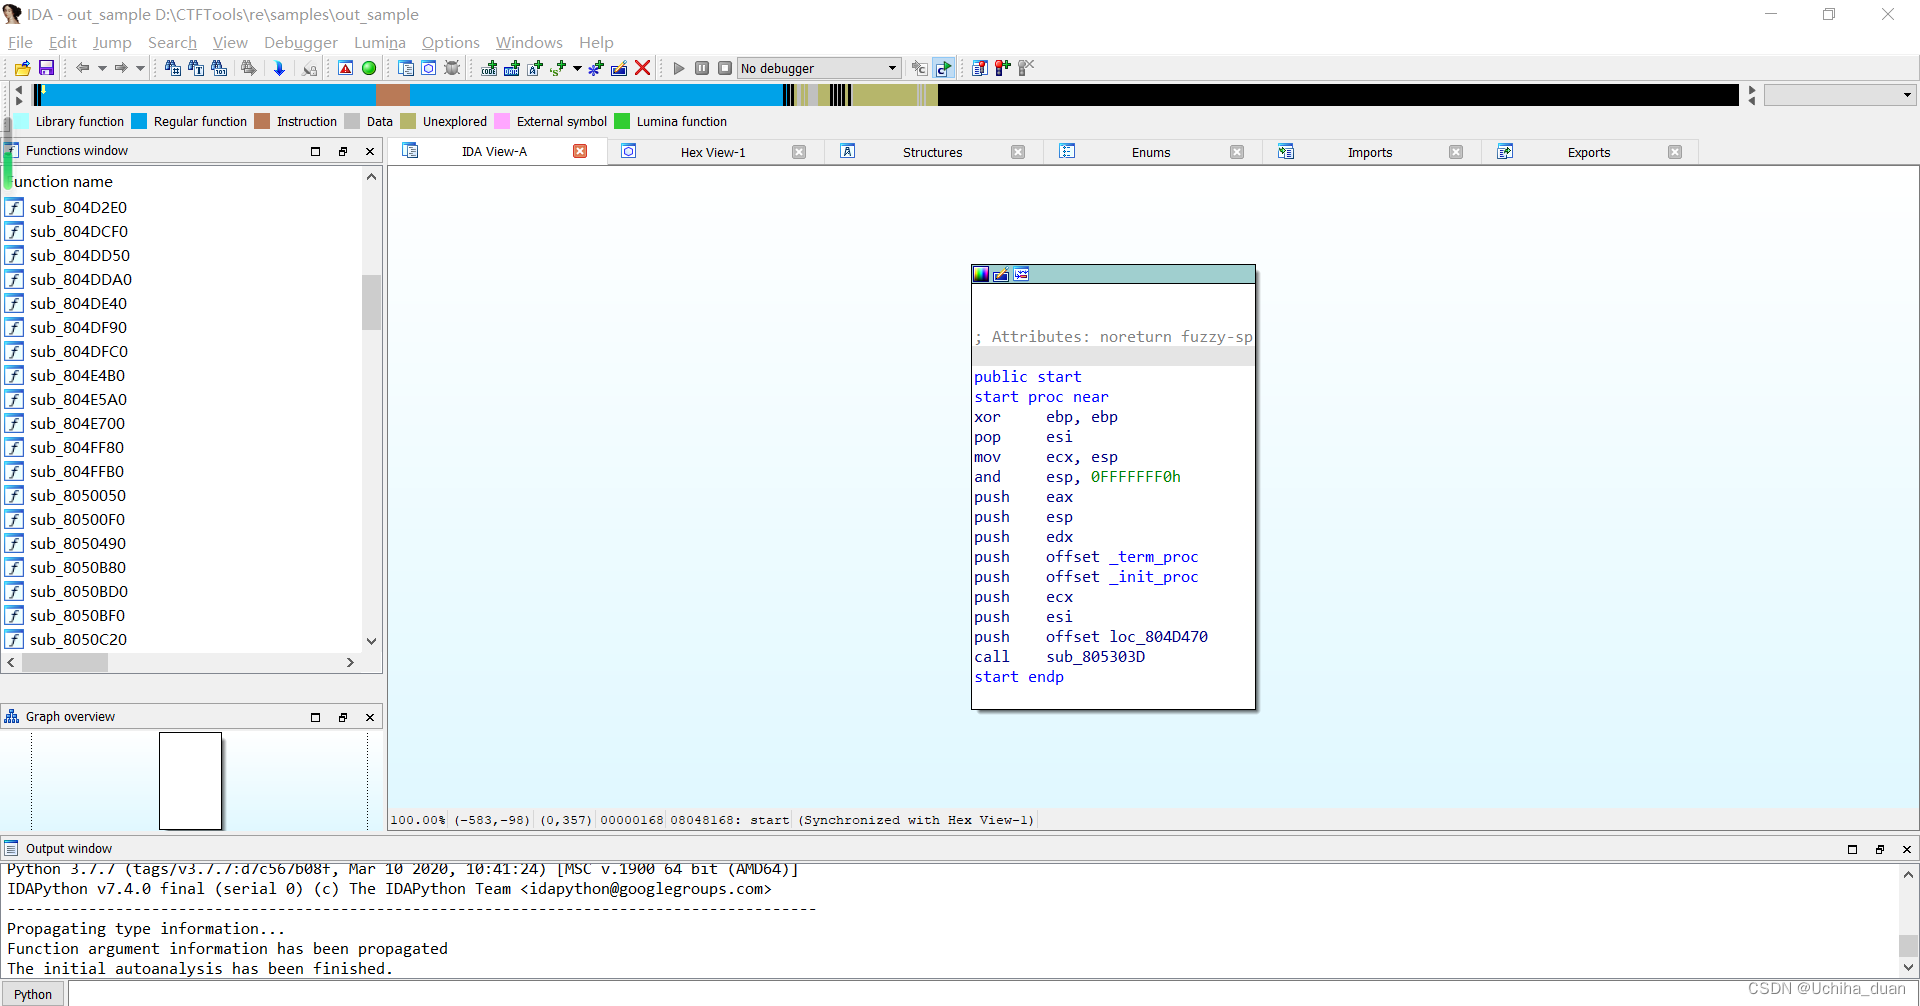This screenshot has height=1006, width=1920.
Task: Jump back with left arrow icon
Action: click(83, 68)
